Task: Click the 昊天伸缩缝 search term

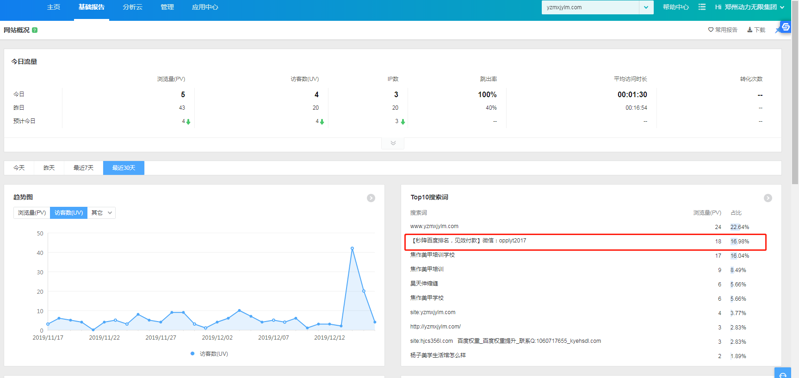Action: click(x=424, y=283)
